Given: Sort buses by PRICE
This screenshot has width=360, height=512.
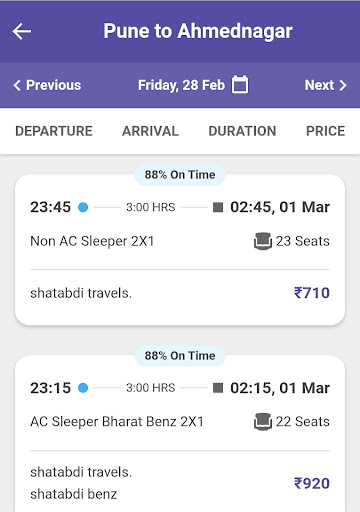Looking at the screenshot, I should [x=325, y=131].
